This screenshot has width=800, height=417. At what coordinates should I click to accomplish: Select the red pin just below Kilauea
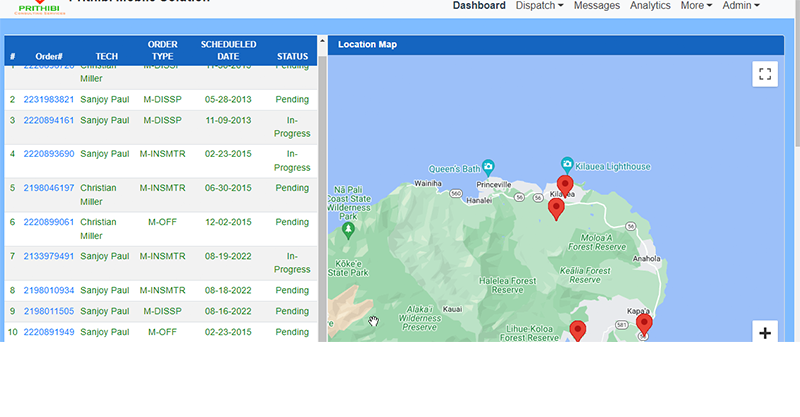point(556,209)
